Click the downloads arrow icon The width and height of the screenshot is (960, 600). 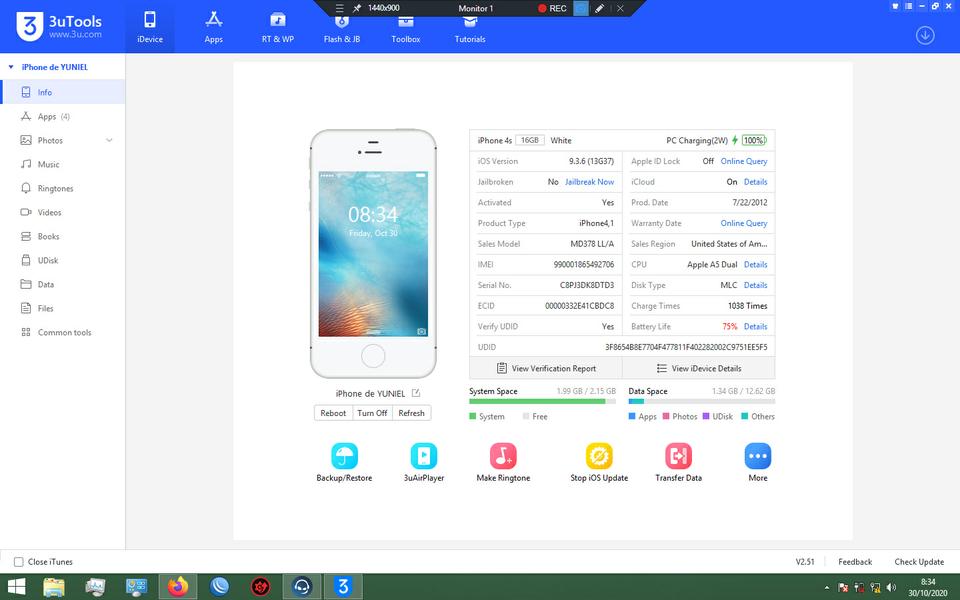tap(924, 36)
